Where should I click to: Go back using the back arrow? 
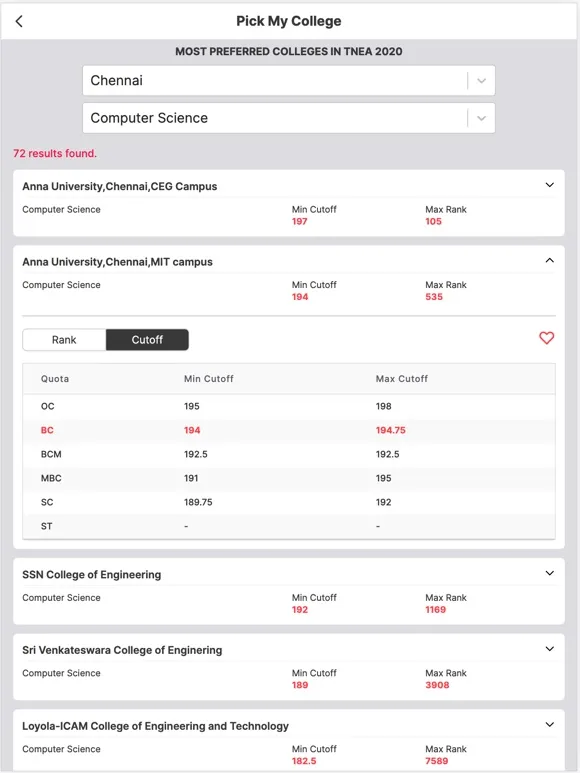point(19,21)
